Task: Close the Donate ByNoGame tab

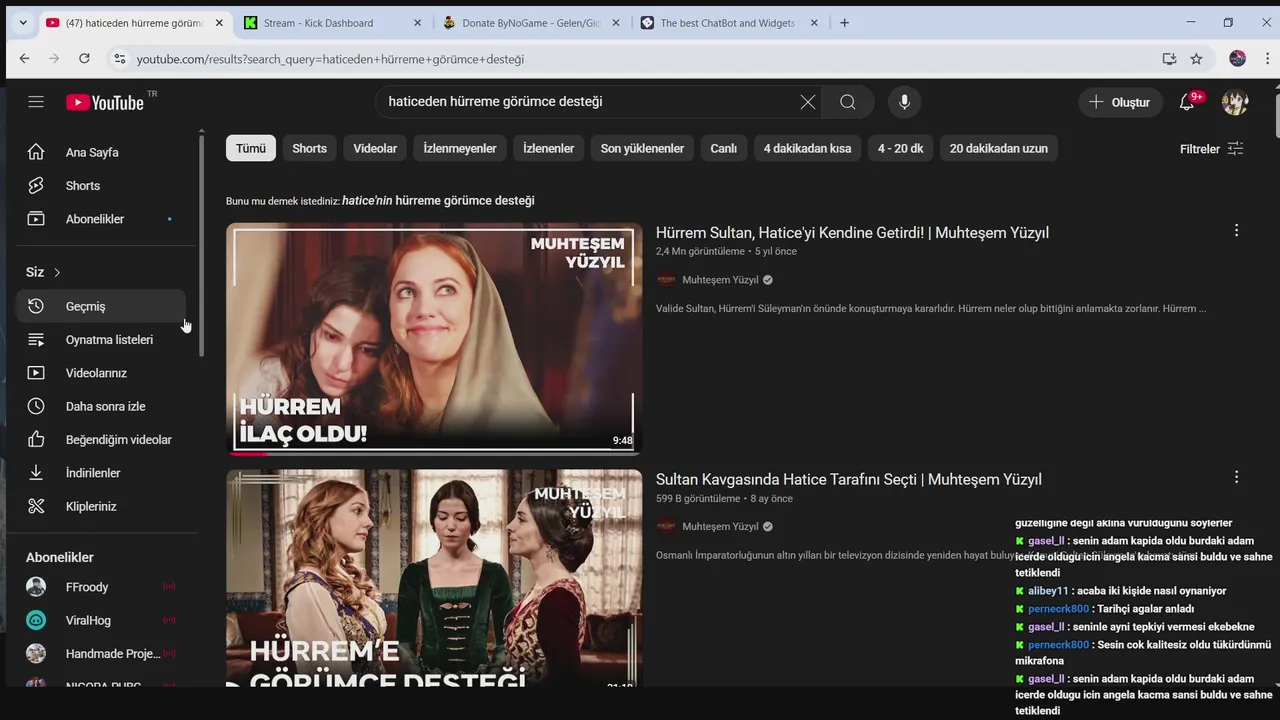Action: (x=615, y=23)
